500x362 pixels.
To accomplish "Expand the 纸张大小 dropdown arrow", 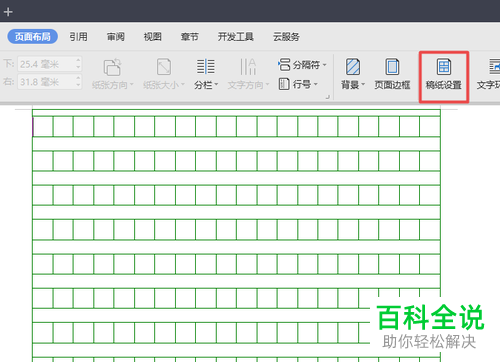I will [183, 85].
